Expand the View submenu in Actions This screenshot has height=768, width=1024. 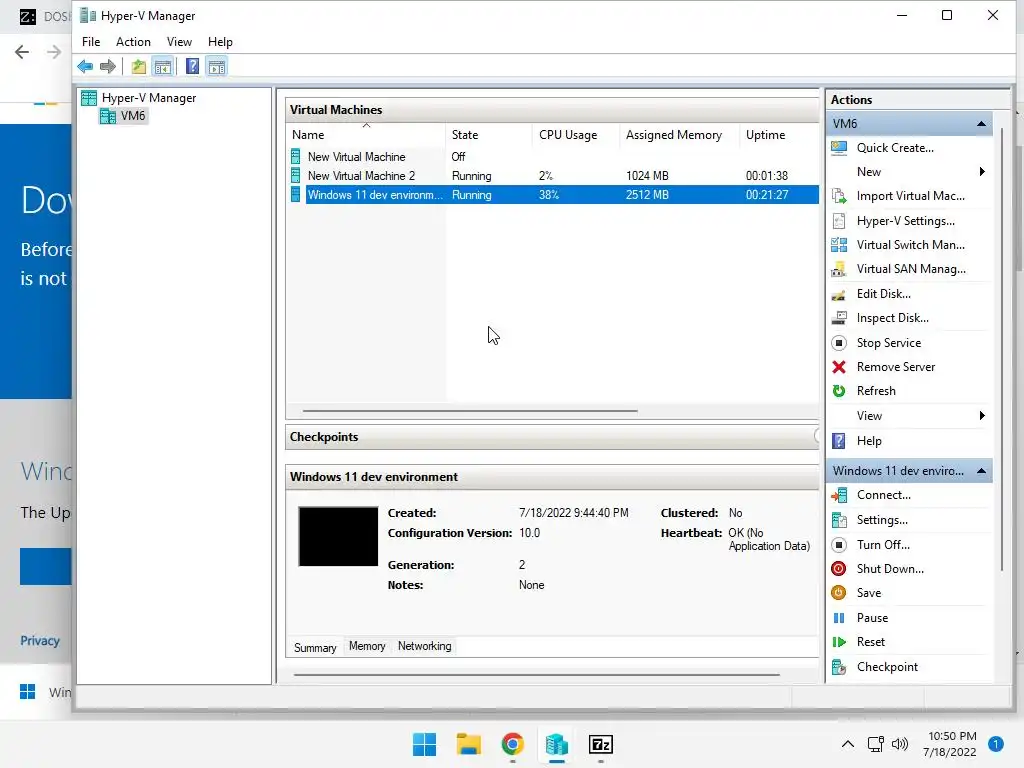982,416
